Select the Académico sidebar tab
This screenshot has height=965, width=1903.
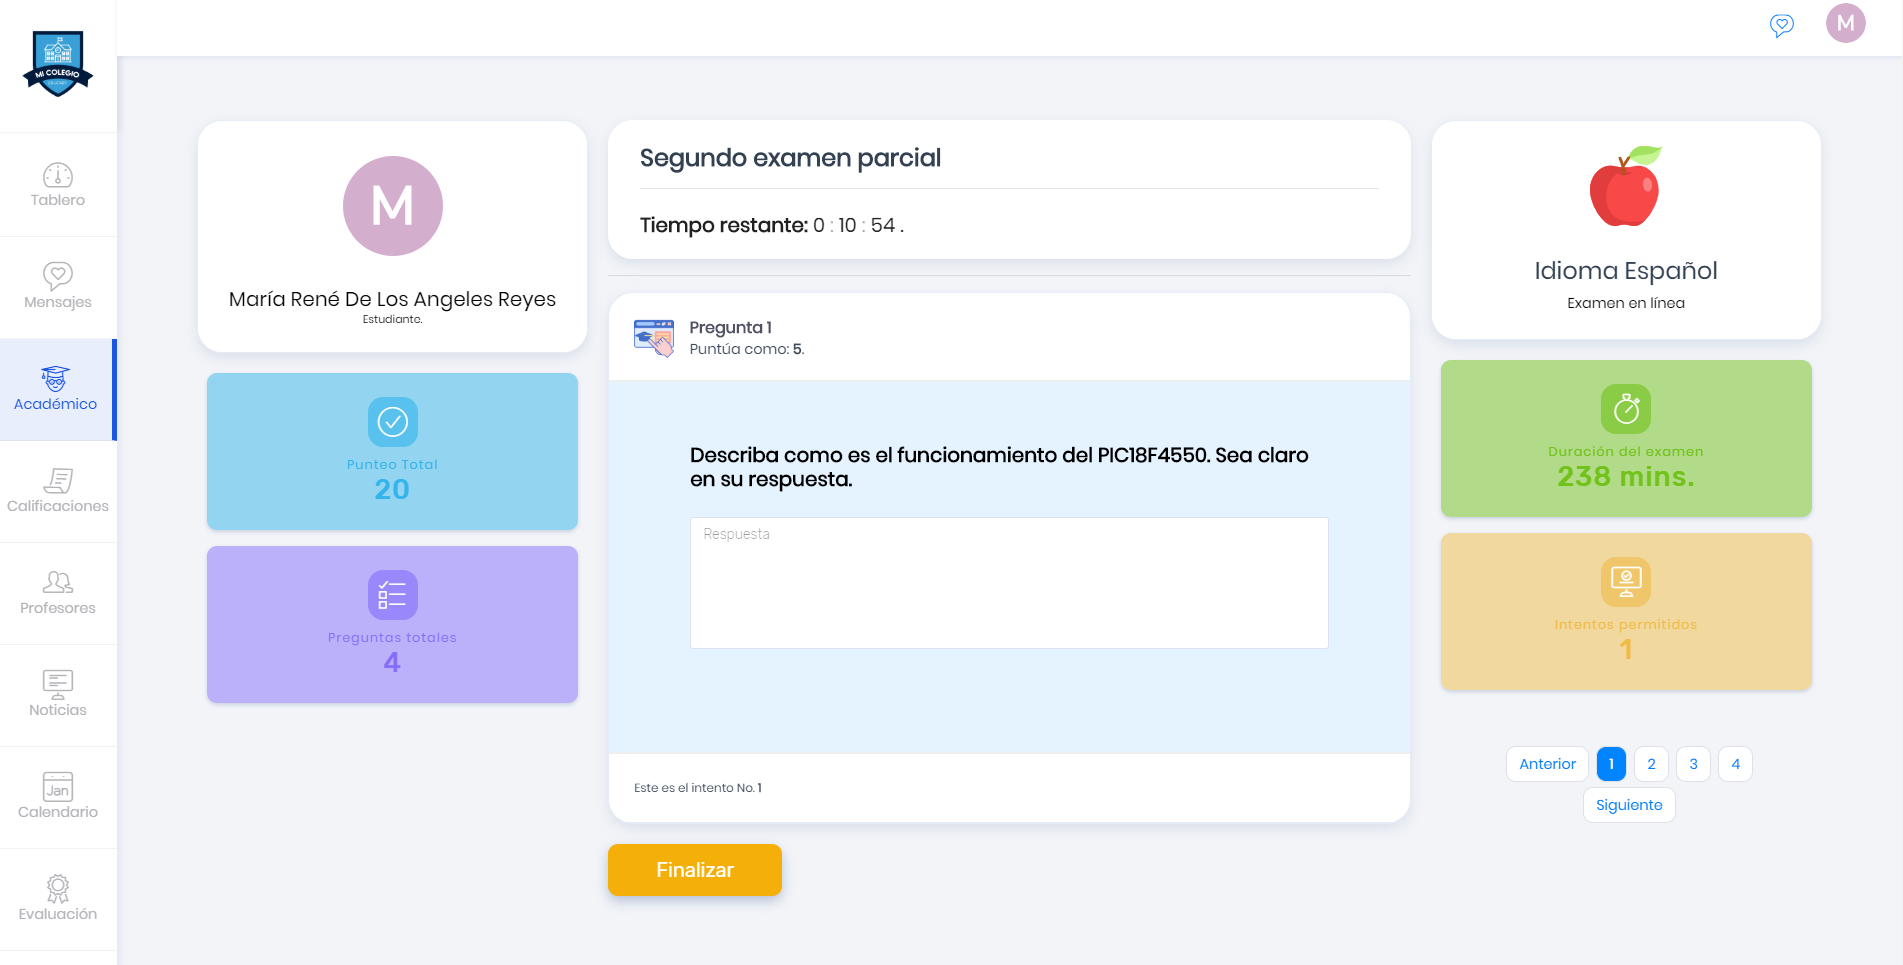coord(56,390)
